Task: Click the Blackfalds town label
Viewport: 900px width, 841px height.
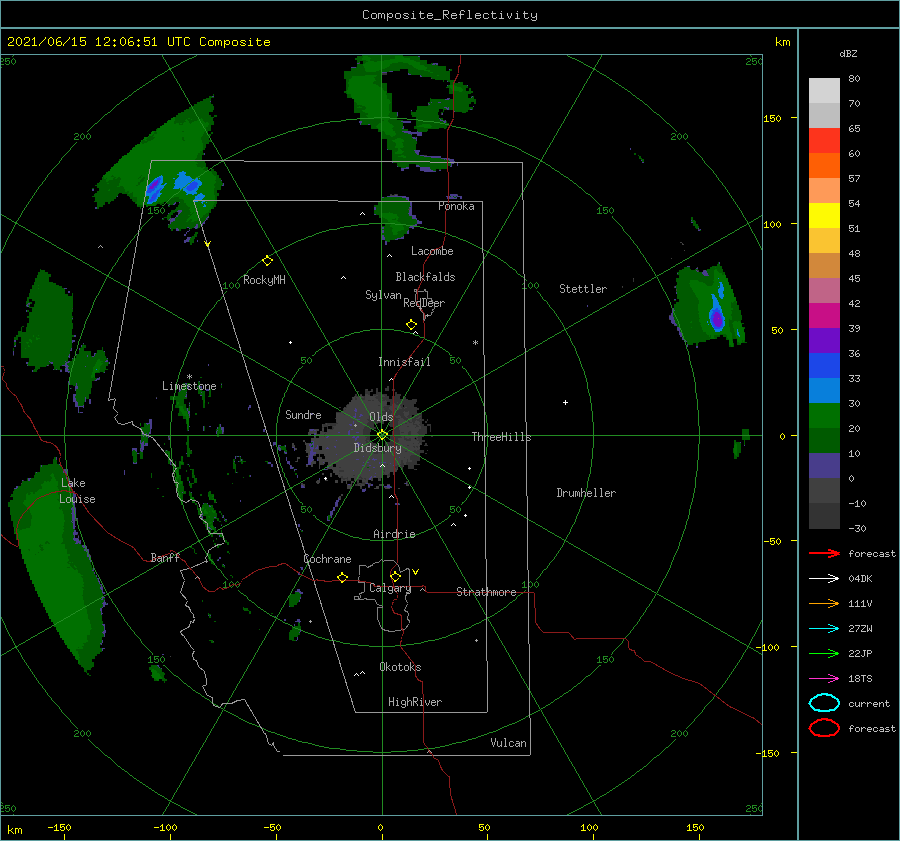Action: [425, 277]
